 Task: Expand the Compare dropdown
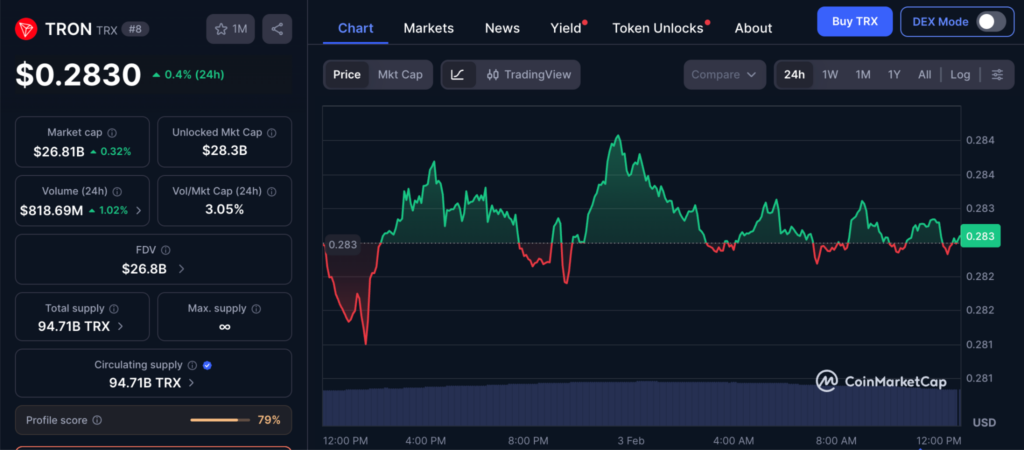[724, 75]
